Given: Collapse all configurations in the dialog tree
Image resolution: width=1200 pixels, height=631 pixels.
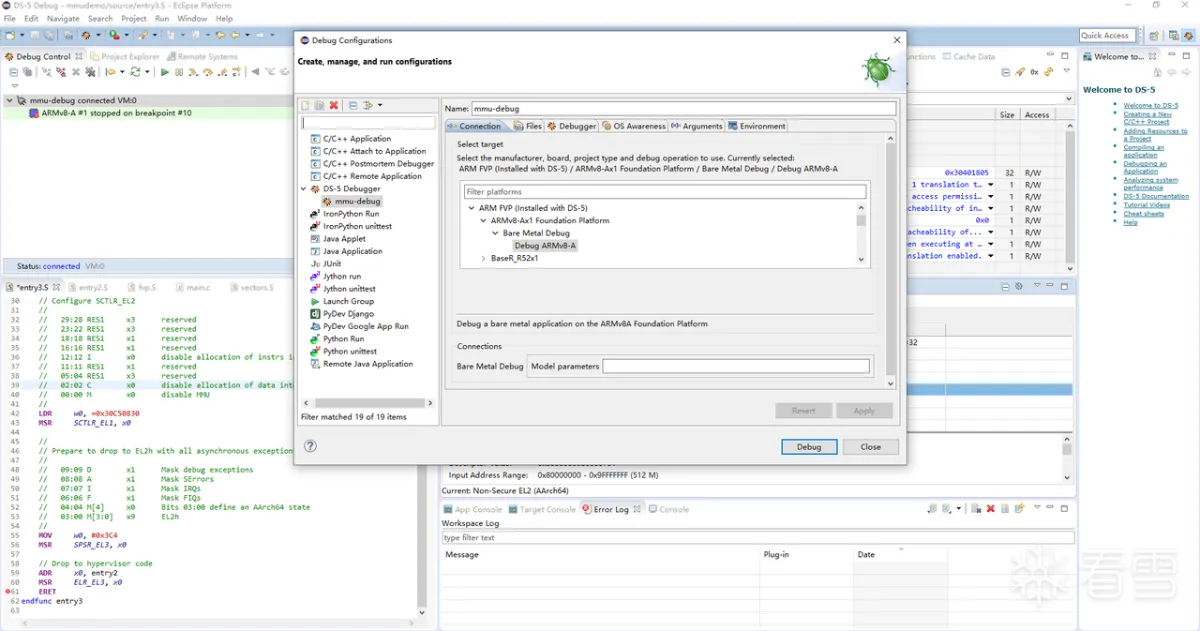Looking at the screenshot, I should point(353,105).
